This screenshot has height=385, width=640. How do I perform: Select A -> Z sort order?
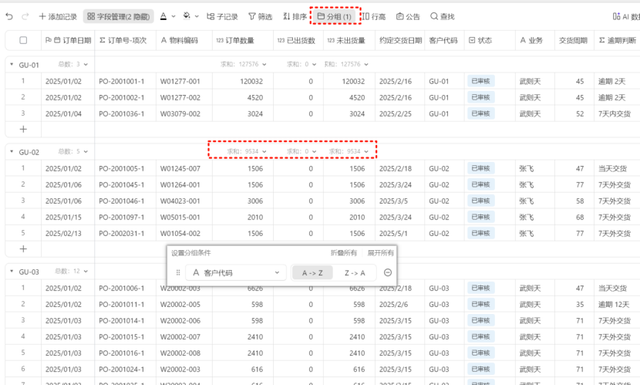click(312, 273)
